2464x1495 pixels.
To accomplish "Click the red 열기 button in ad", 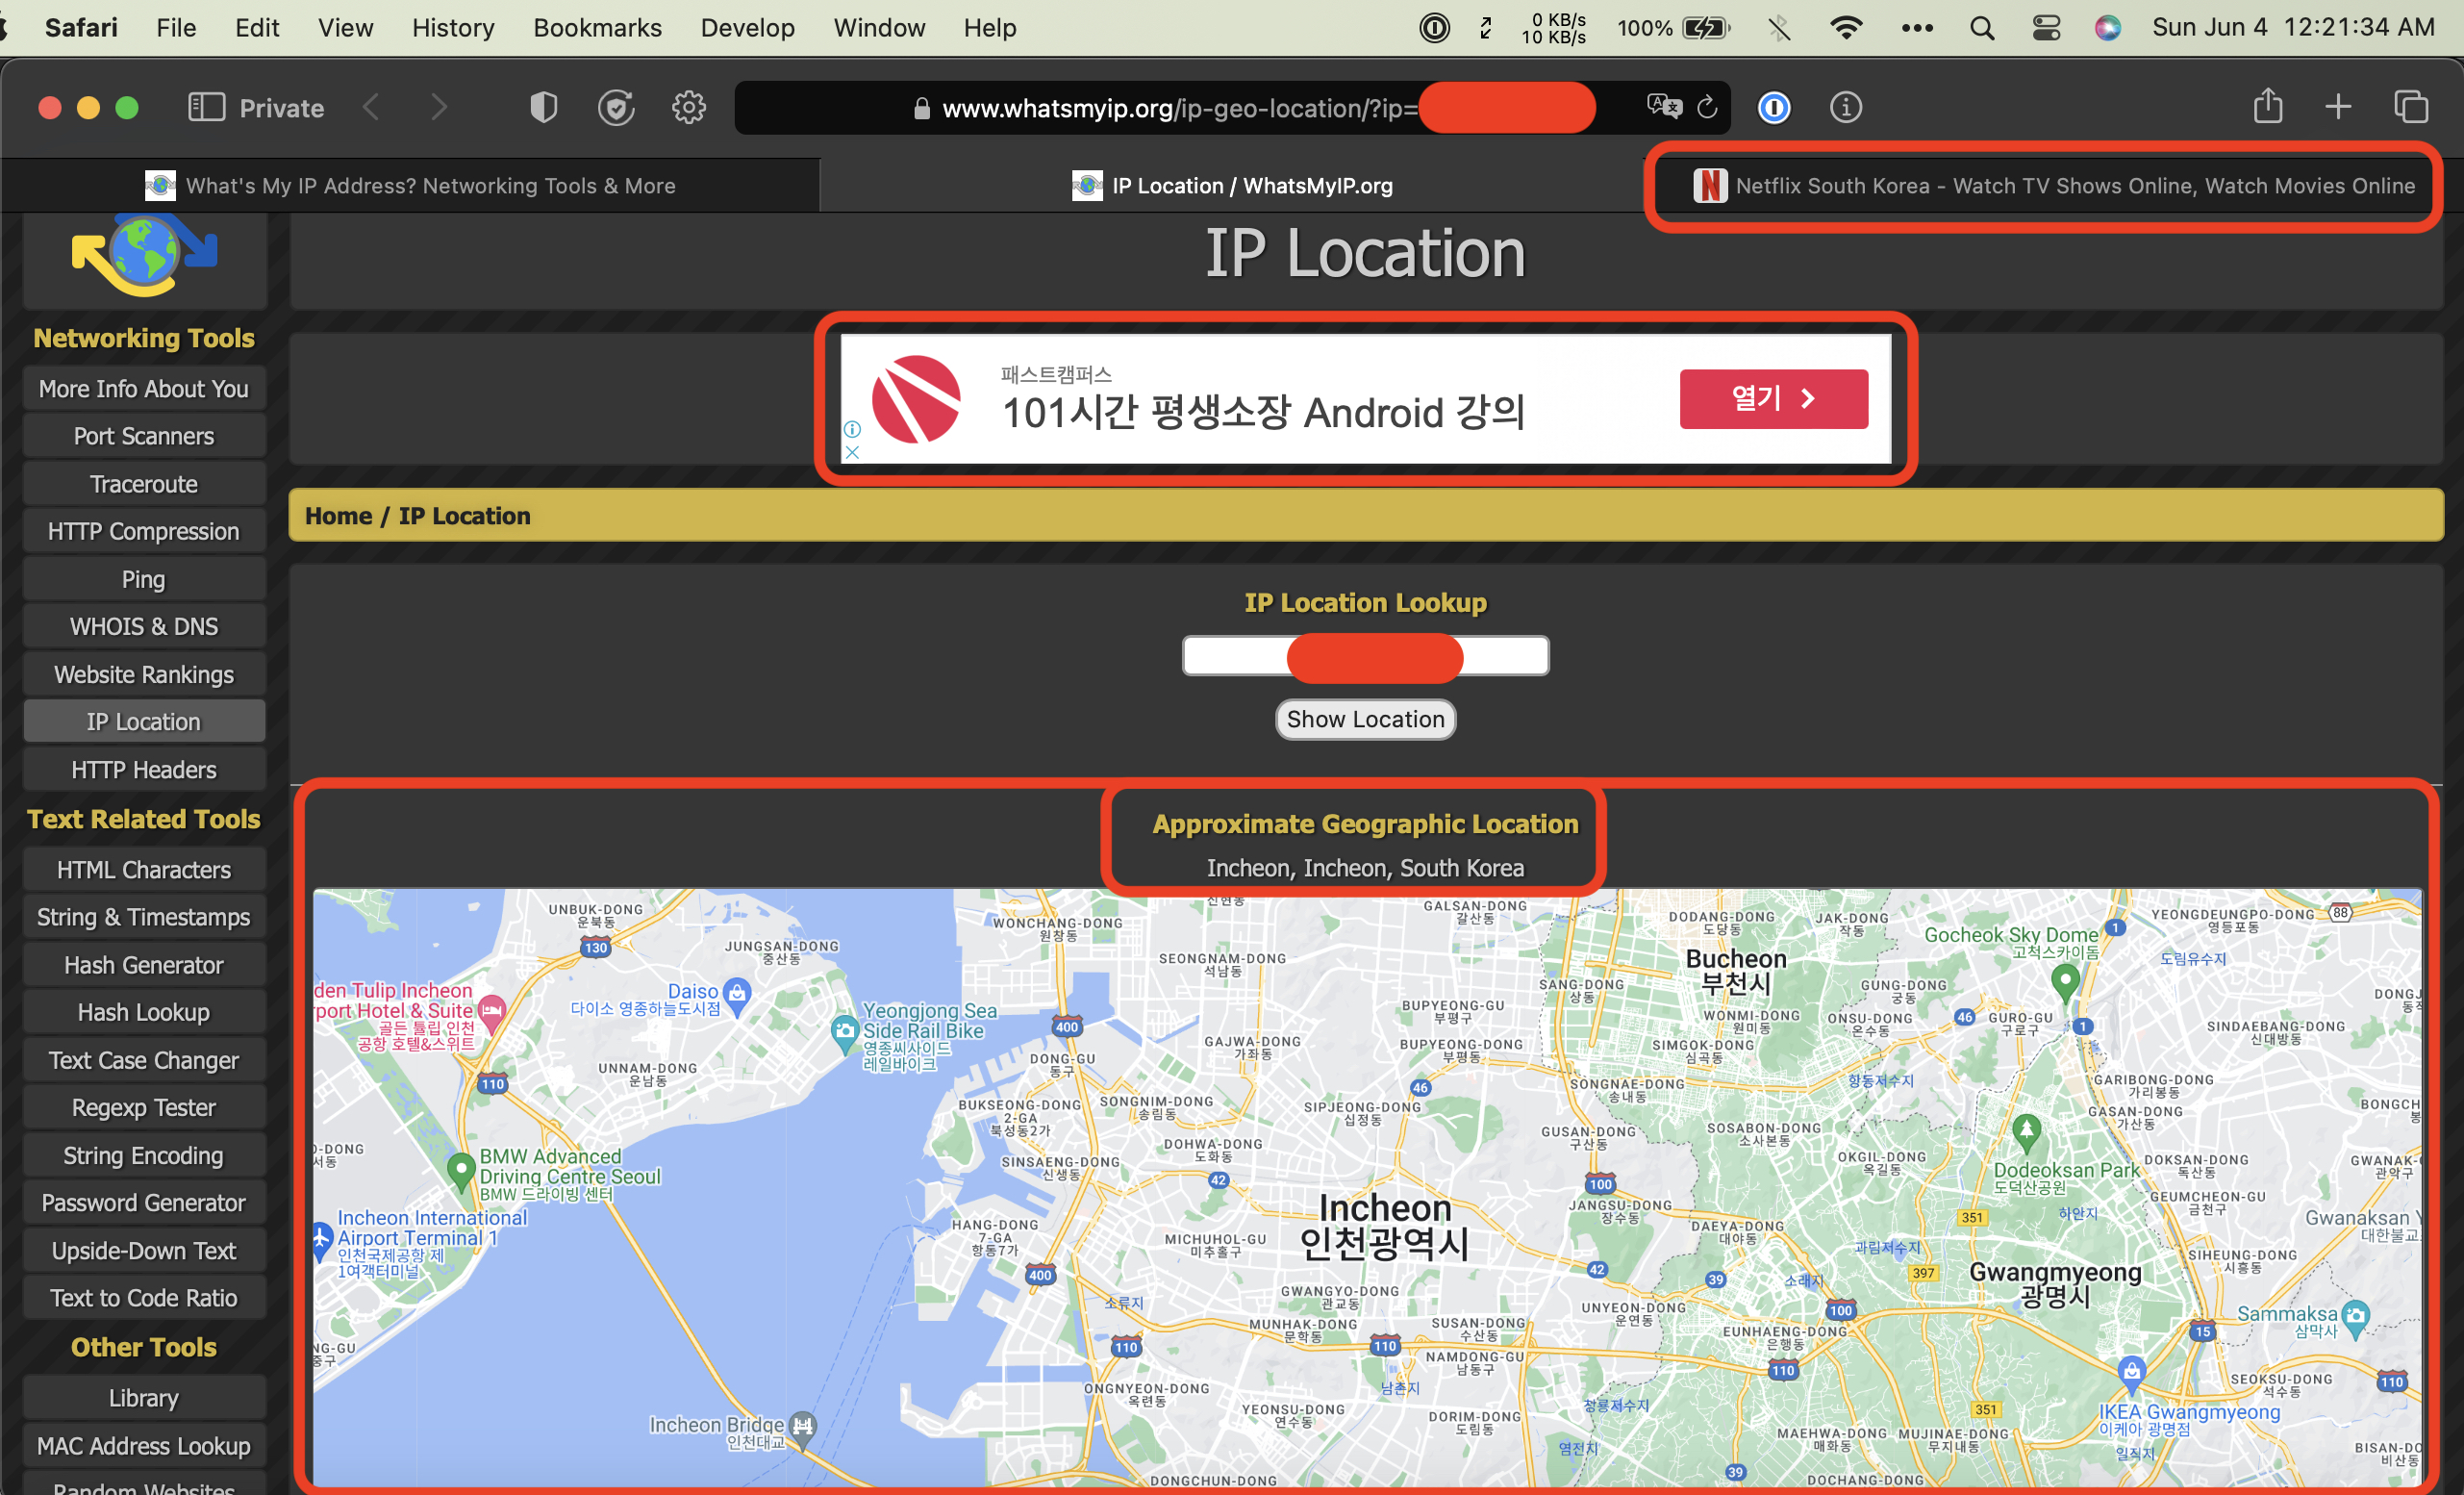I will click(1772, 399).
